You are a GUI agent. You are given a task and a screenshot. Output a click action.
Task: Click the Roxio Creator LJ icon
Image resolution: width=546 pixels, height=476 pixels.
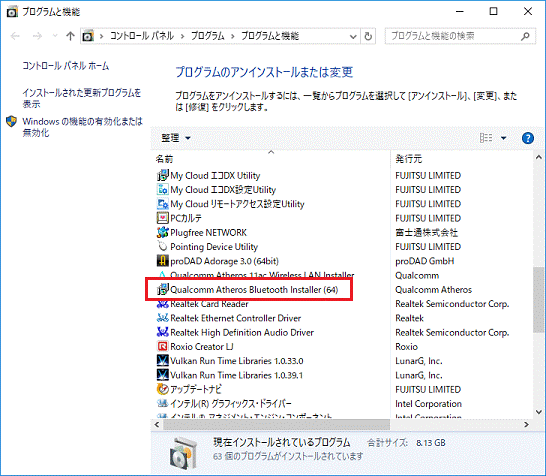(x=163, y=346)
